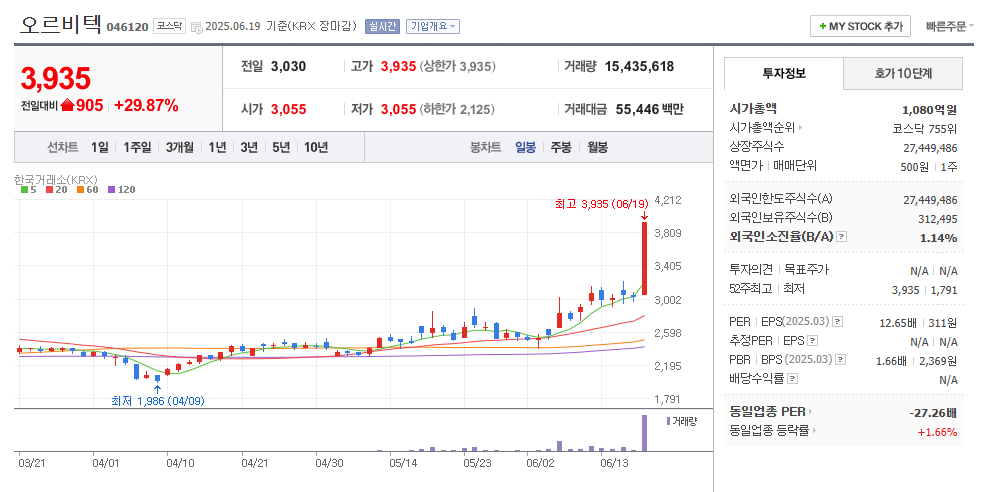Viewport: 991px width, 492px height.
Task: Click the purple 120-day moving average legend swatch
Action: [x=112, y=189]
